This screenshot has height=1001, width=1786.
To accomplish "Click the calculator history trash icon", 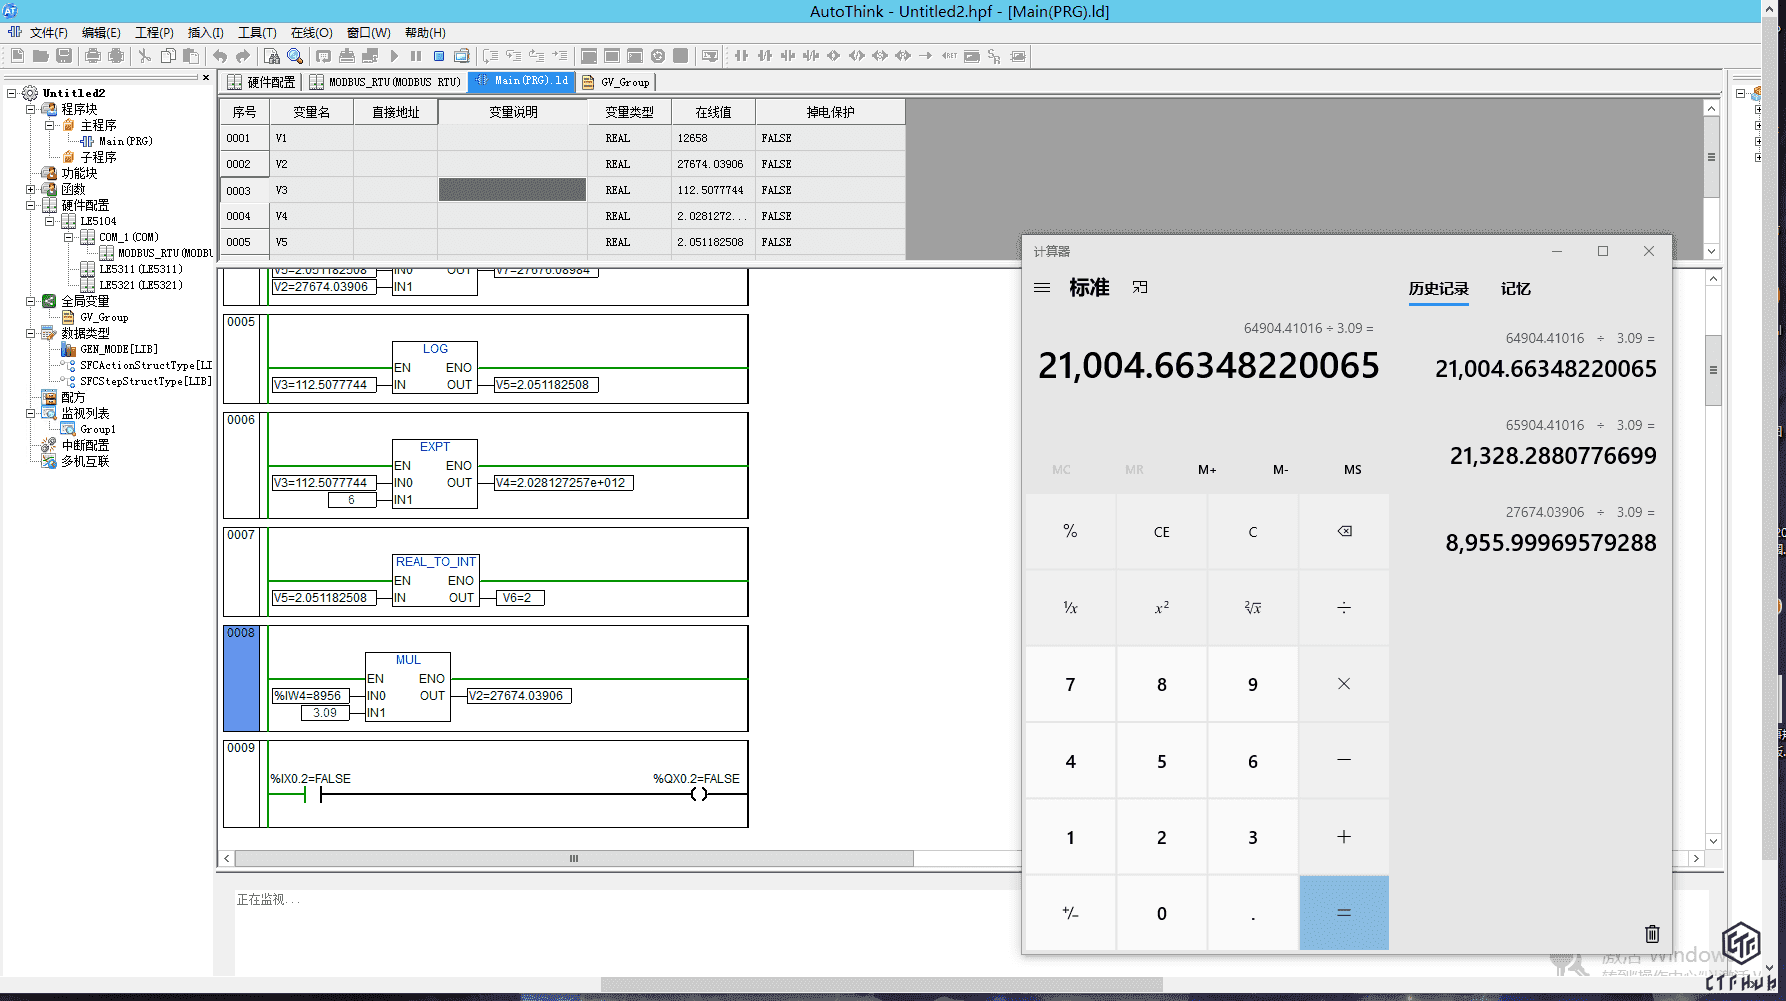I will [x=1652, y=934].
